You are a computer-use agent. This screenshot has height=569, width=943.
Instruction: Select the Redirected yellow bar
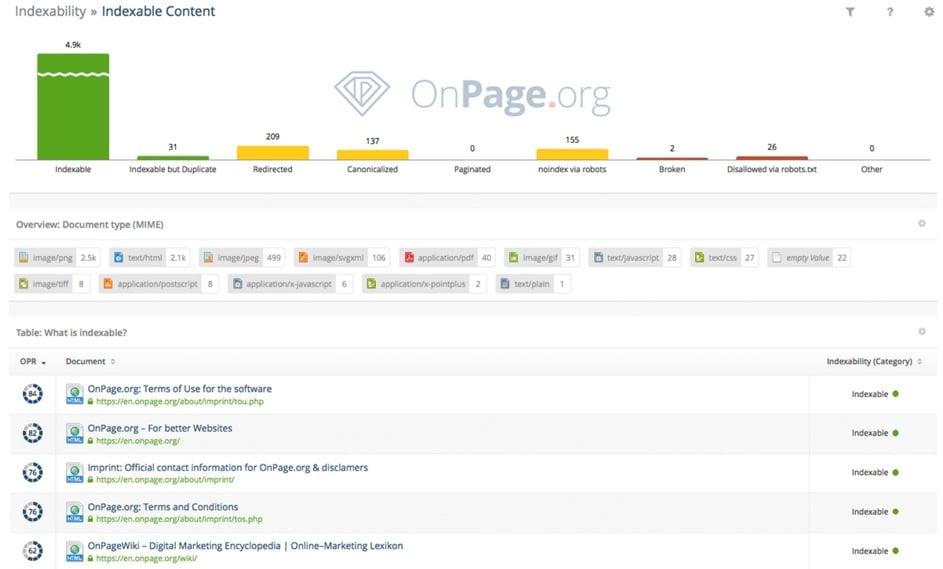tap(272, 153)
